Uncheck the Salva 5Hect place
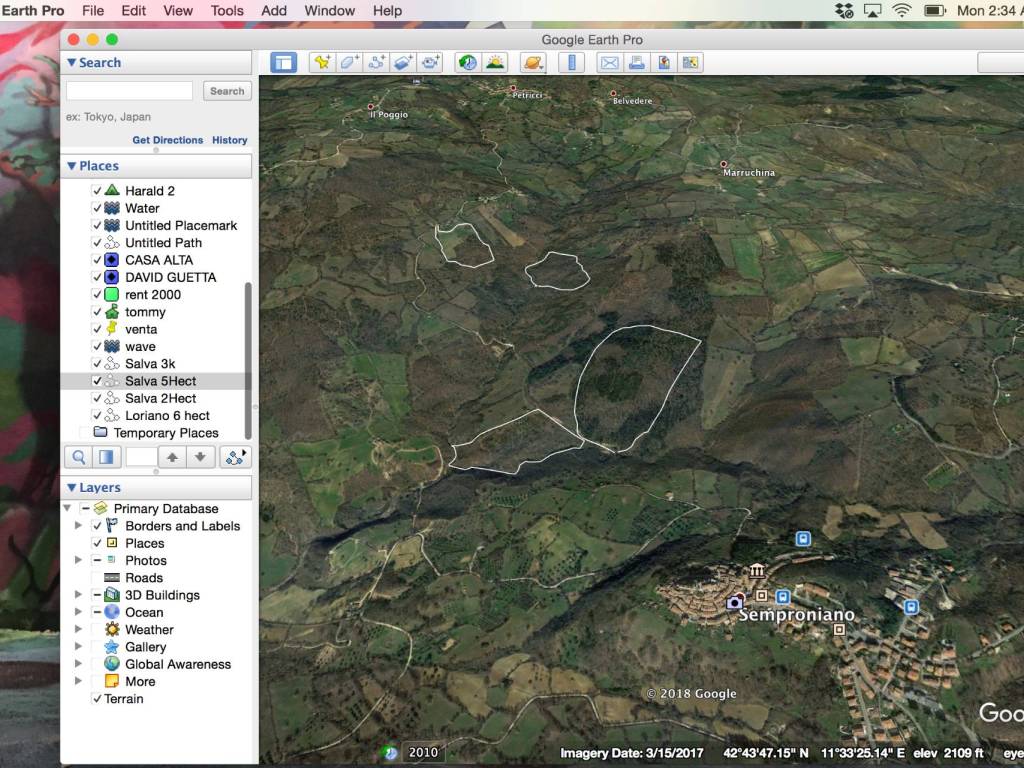 tap(97, 381)
